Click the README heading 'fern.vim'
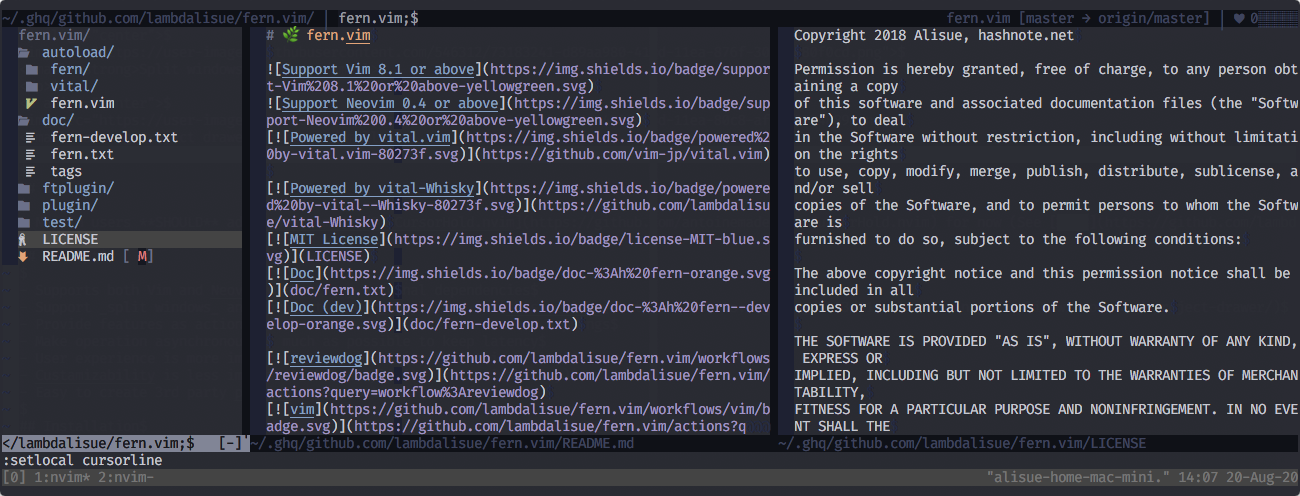This screenshot has width=1300, height=496. coord(338,35)
